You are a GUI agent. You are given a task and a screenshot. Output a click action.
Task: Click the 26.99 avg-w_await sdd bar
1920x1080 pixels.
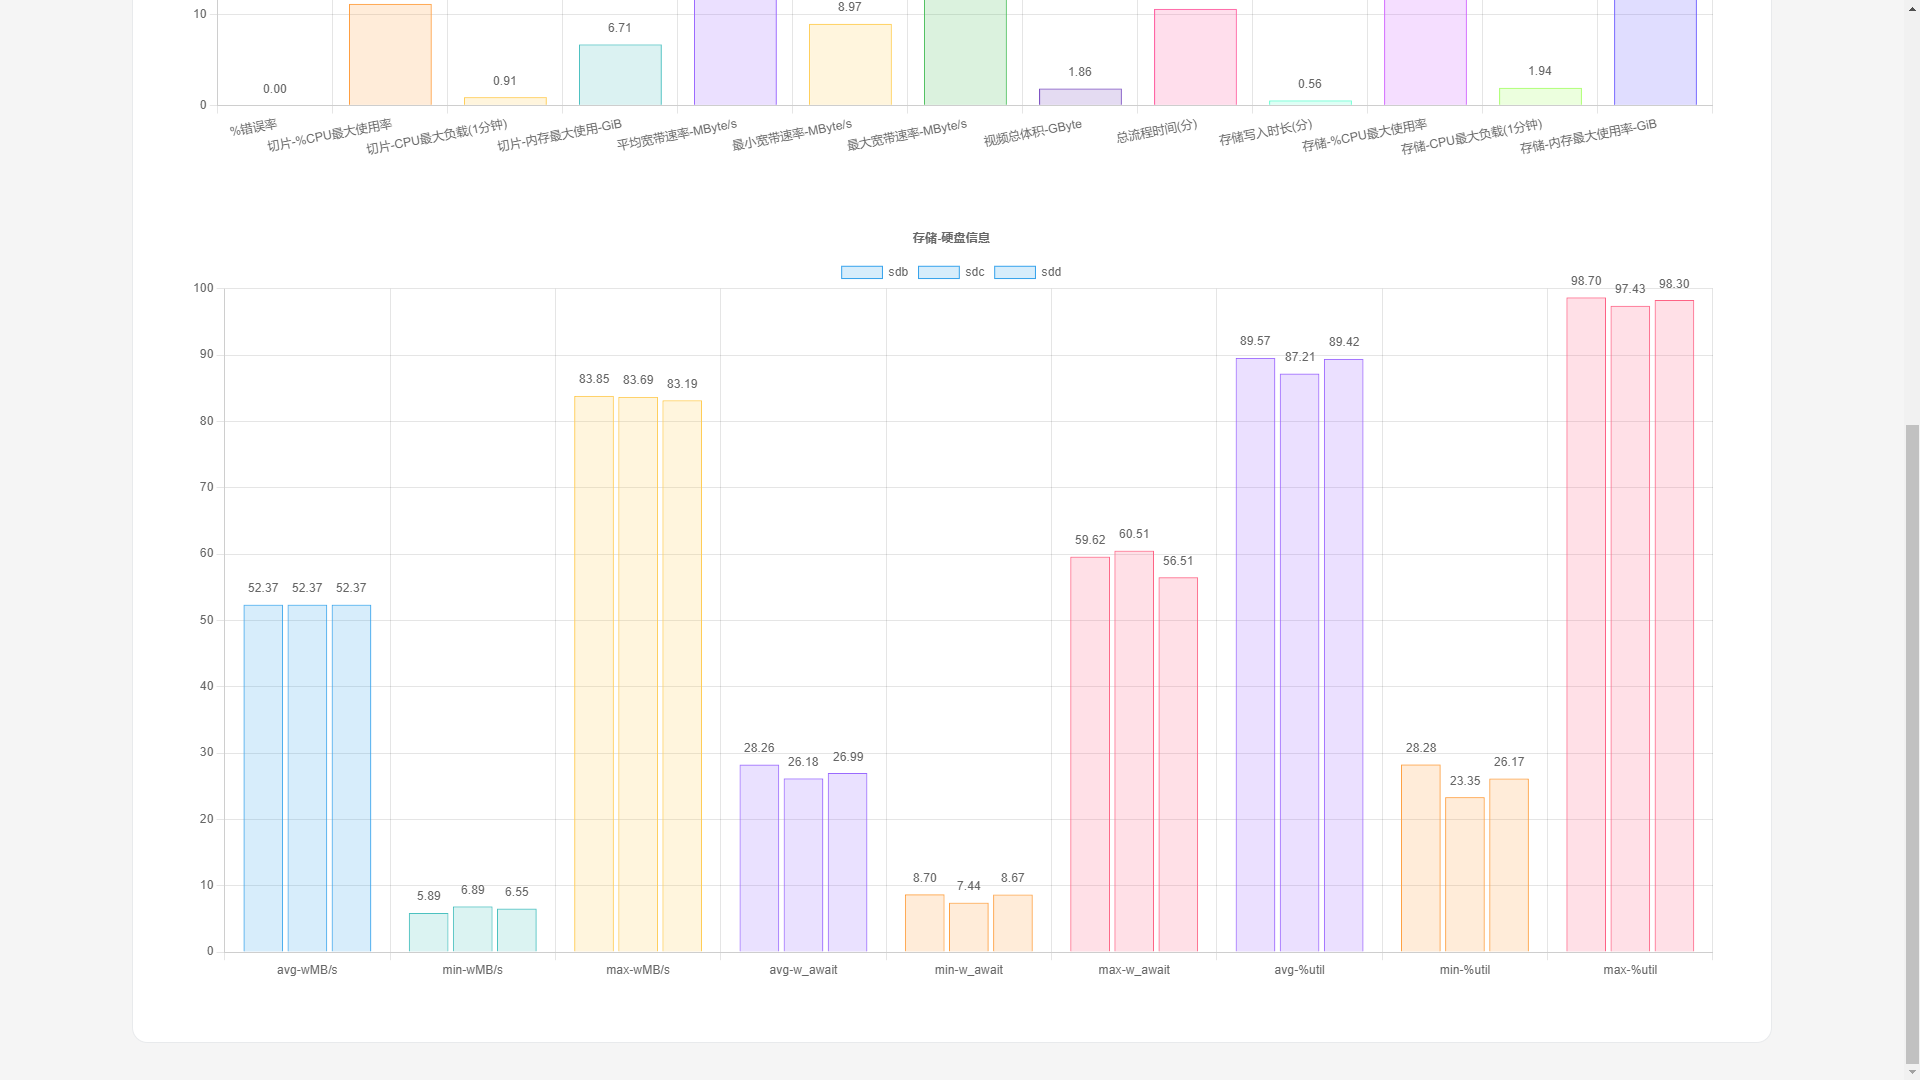[847, 862]
